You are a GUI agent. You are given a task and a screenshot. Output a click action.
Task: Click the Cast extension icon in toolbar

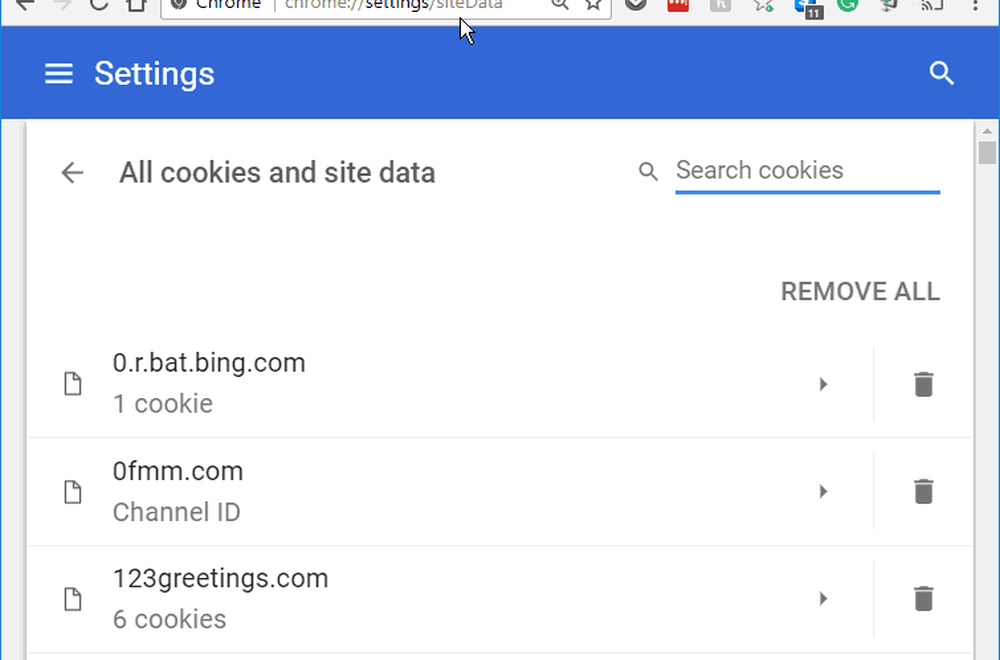click(932, 5)
